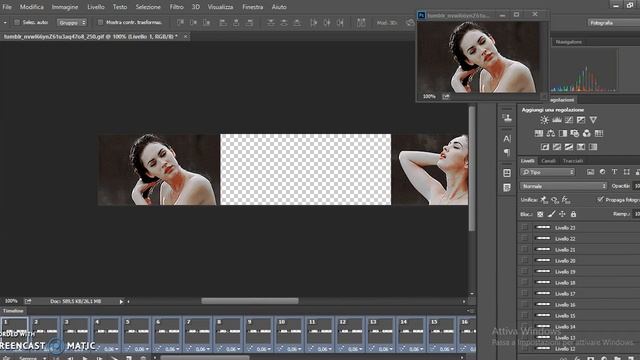Open the Modifica menu
640x360 pixels.
click(x=32, y=7)
